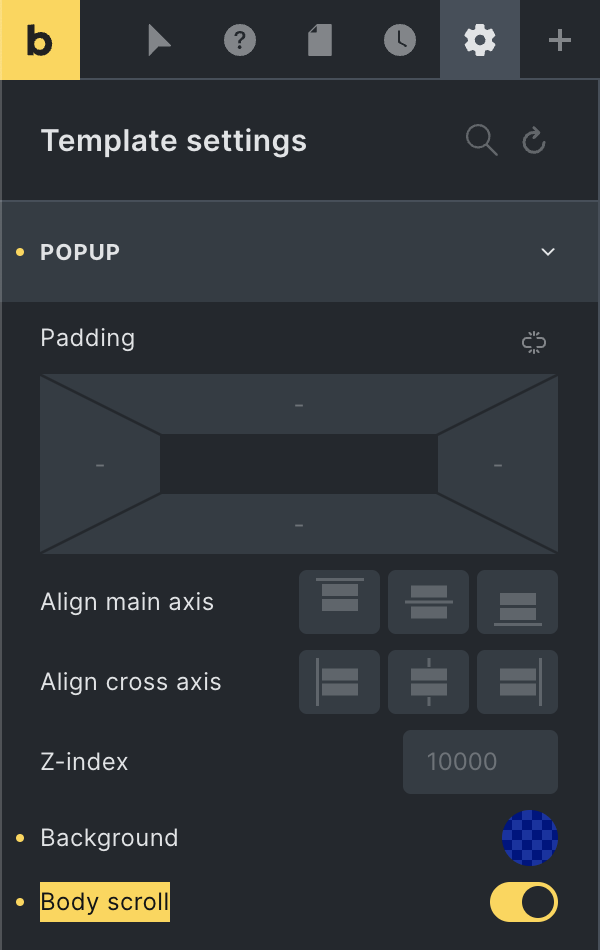This screenshot has width=600, height=950.
Task: Select the cursor pointer toolbar icon
Action: tap(159, 40)
